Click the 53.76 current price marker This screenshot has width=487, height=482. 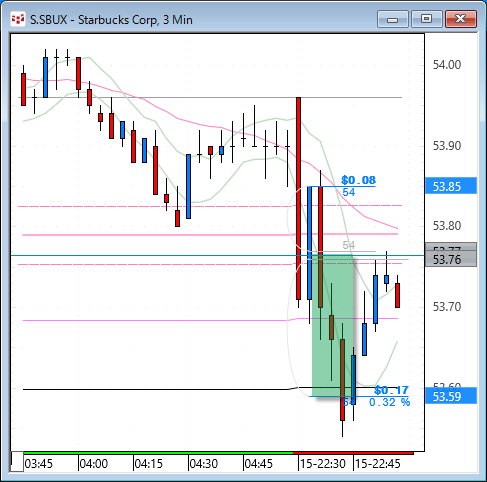[x=451, y=259]
